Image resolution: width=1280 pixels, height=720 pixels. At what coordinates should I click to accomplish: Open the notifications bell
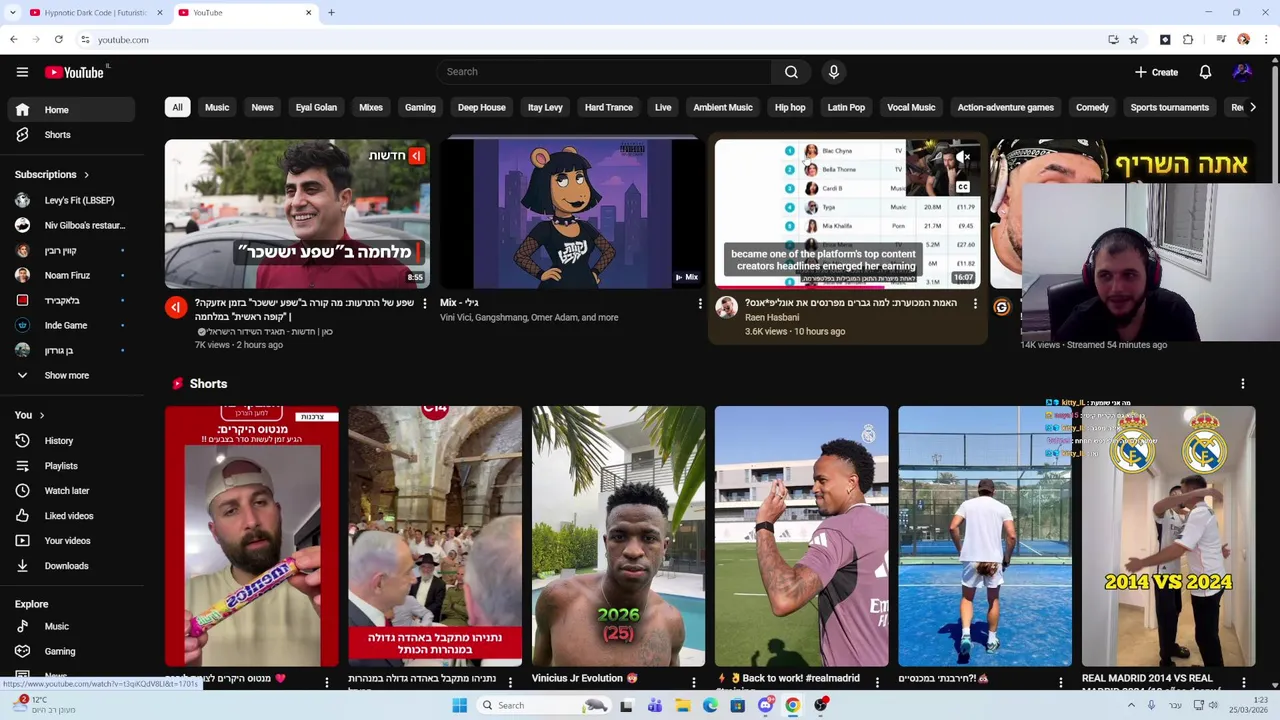tap(1205, 72)
